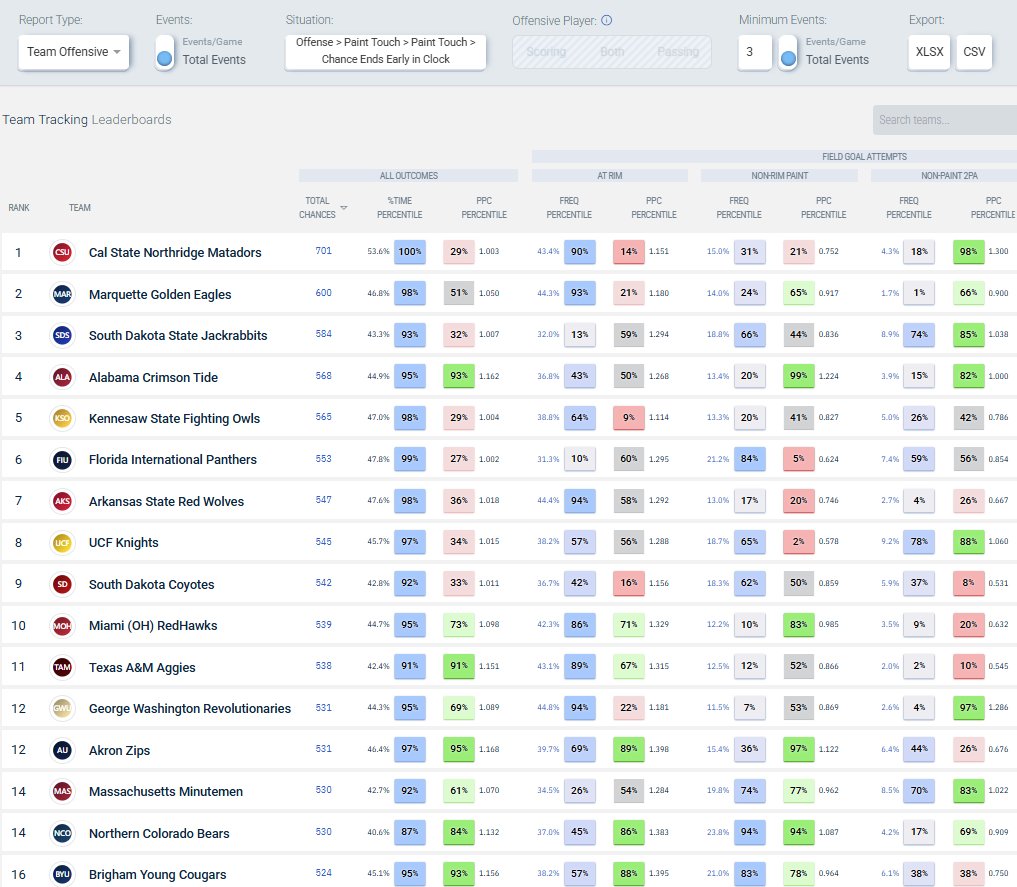
Task: Open Marquette Golden Eagles total chances 600
Action: coord(324,292)
